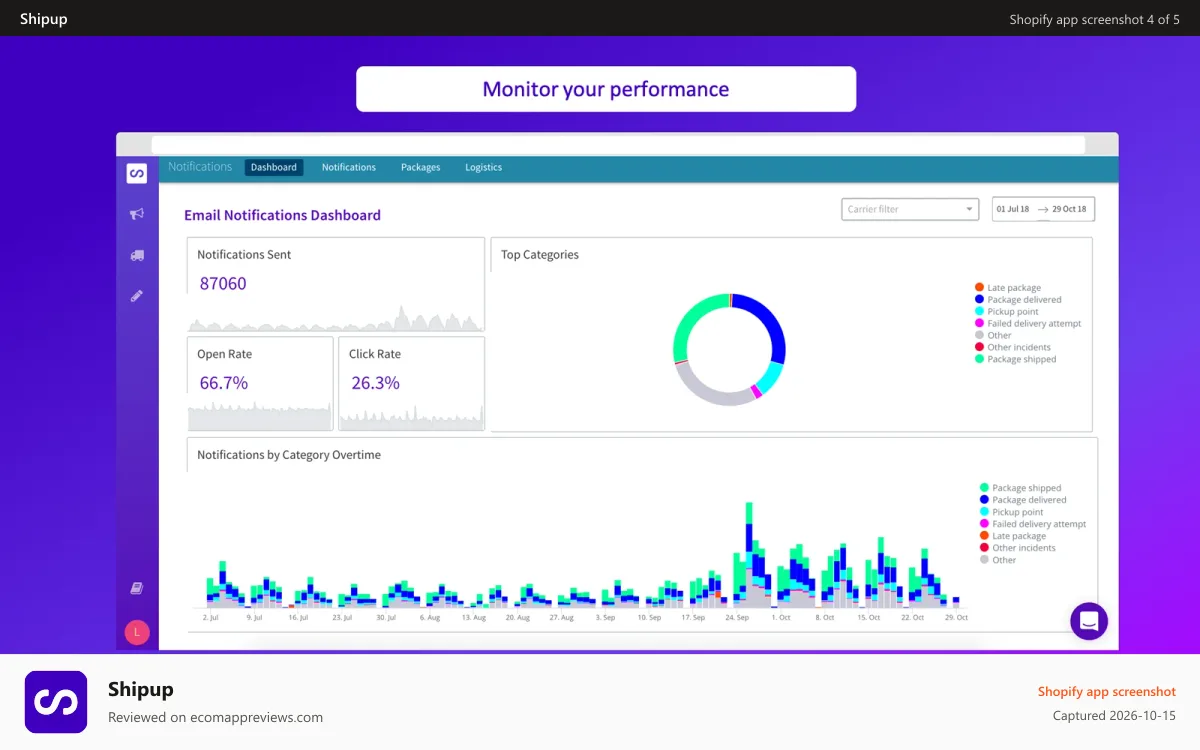Toggle Failed delivery attempt in Top Categories legend
This screenshot has height=750, width=1200.
tap(1028, 324)
